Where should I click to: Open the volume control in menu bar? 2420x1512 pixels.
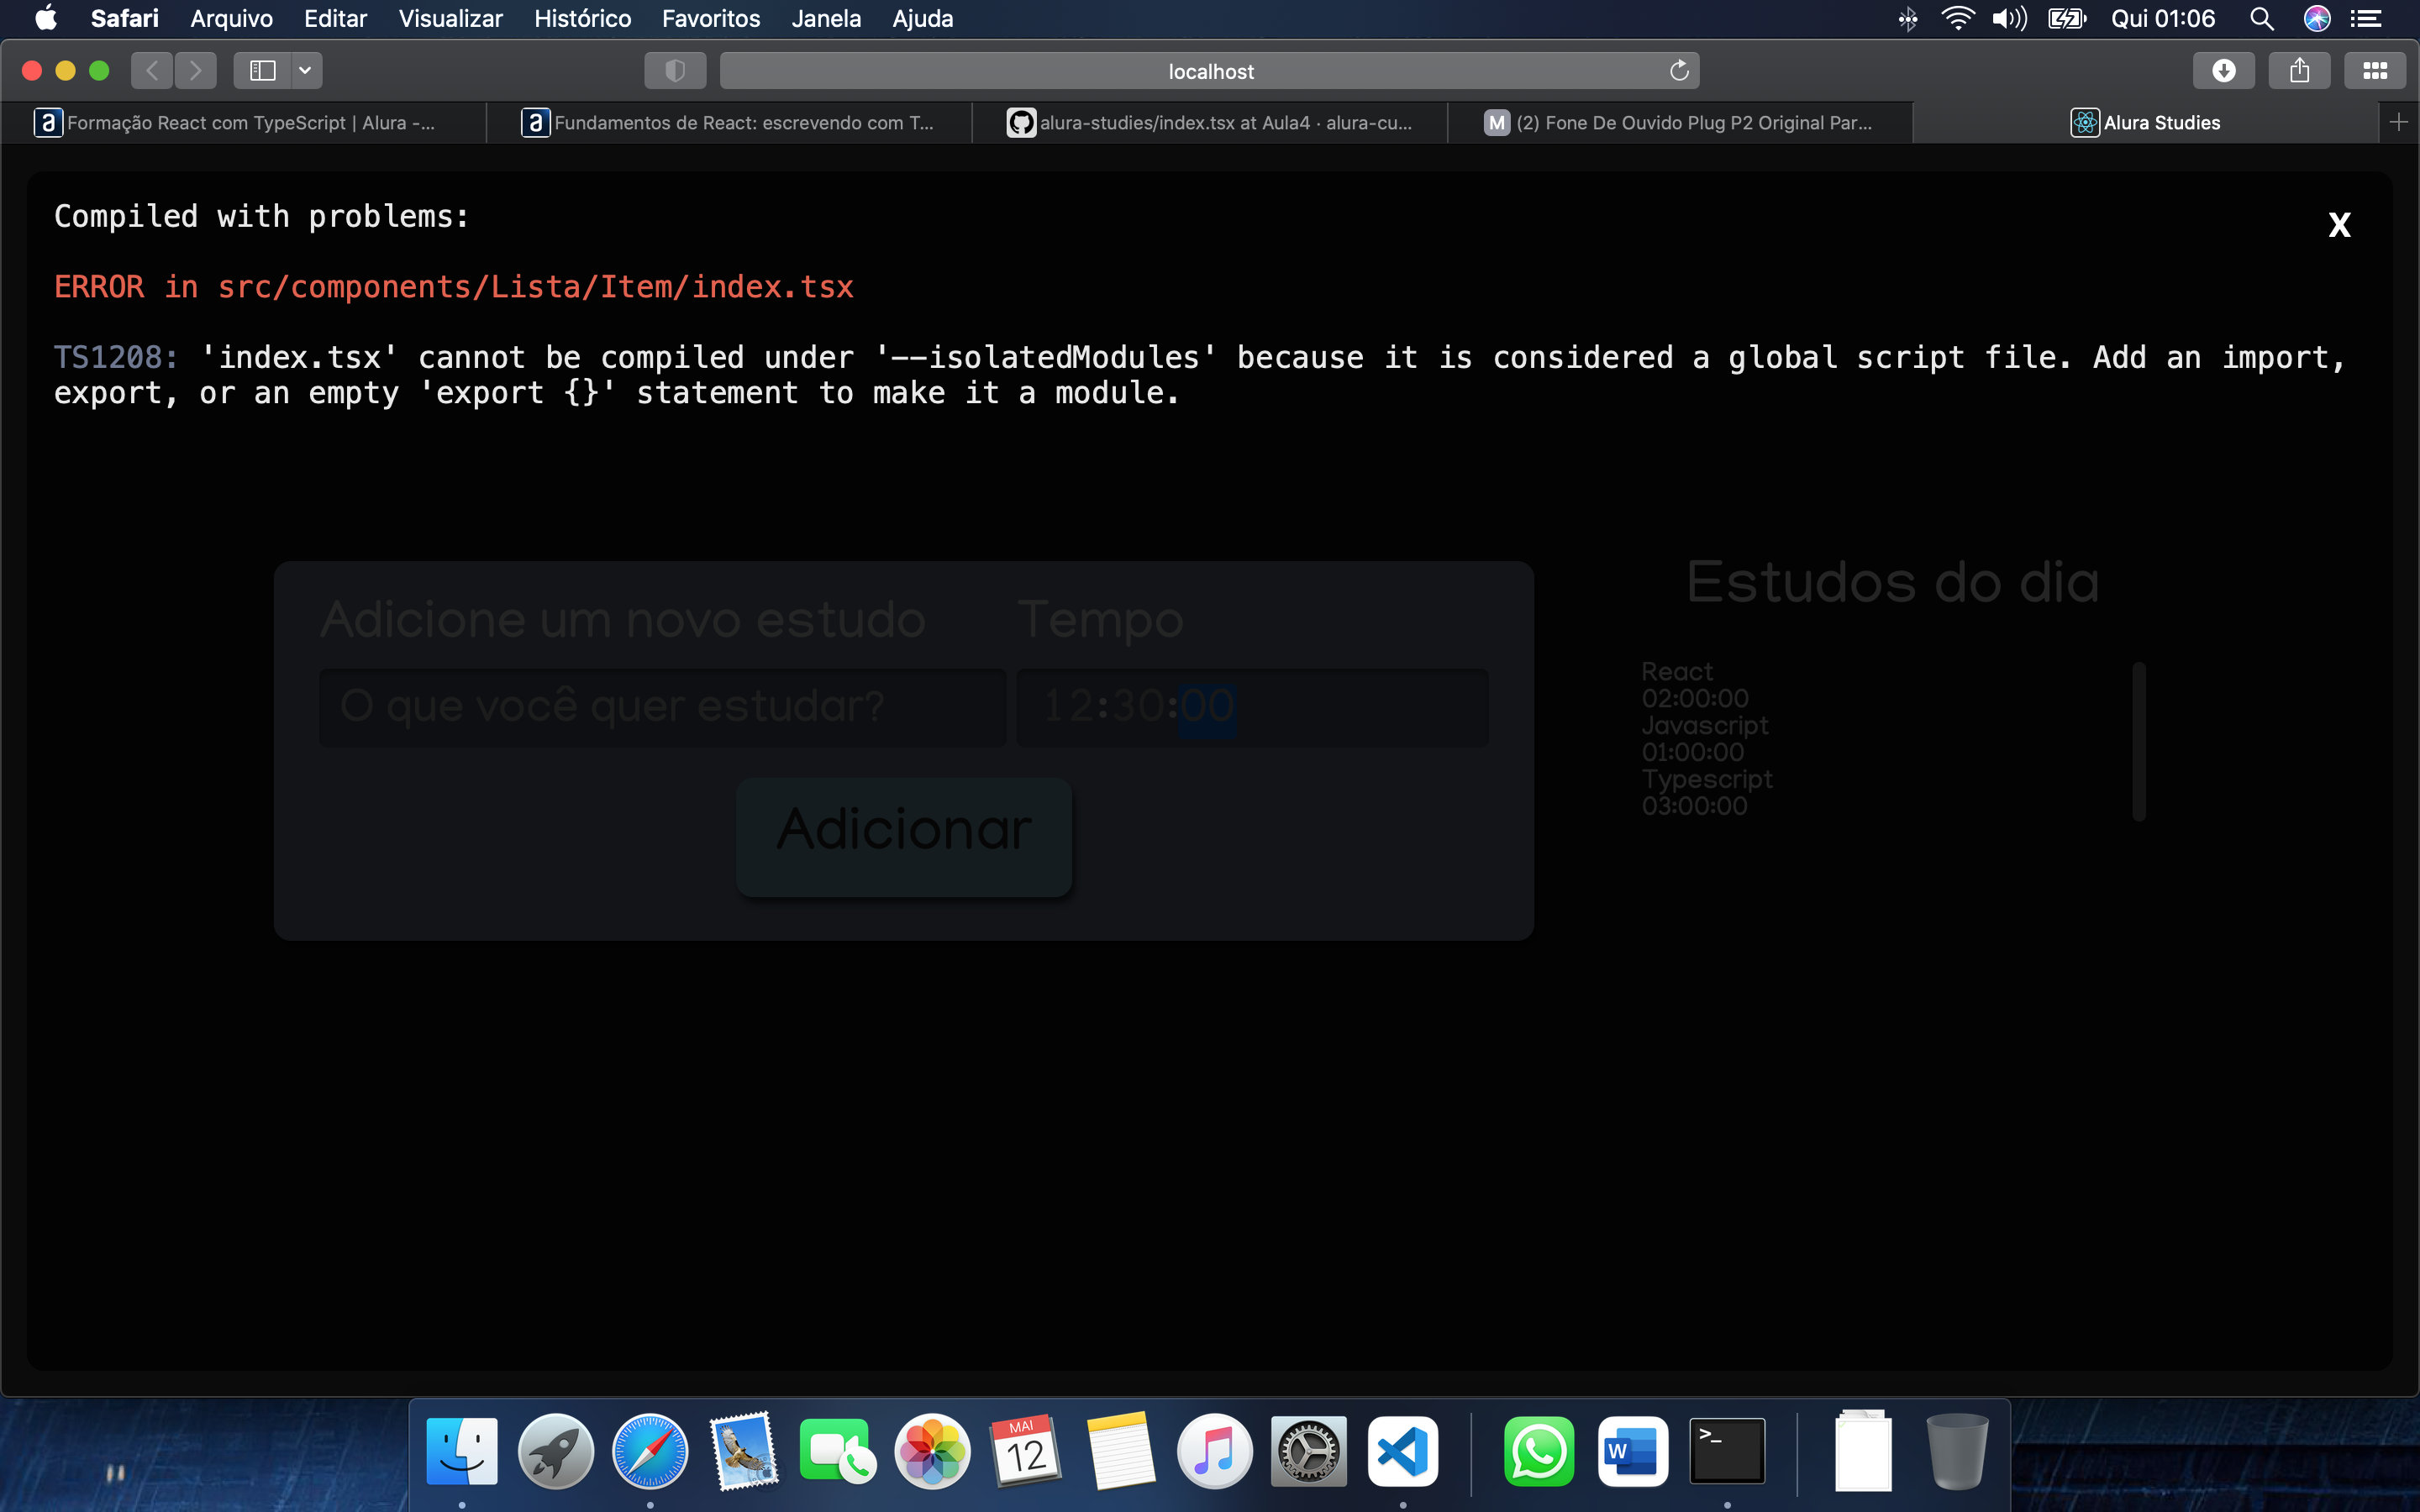tap(2008, 18)
